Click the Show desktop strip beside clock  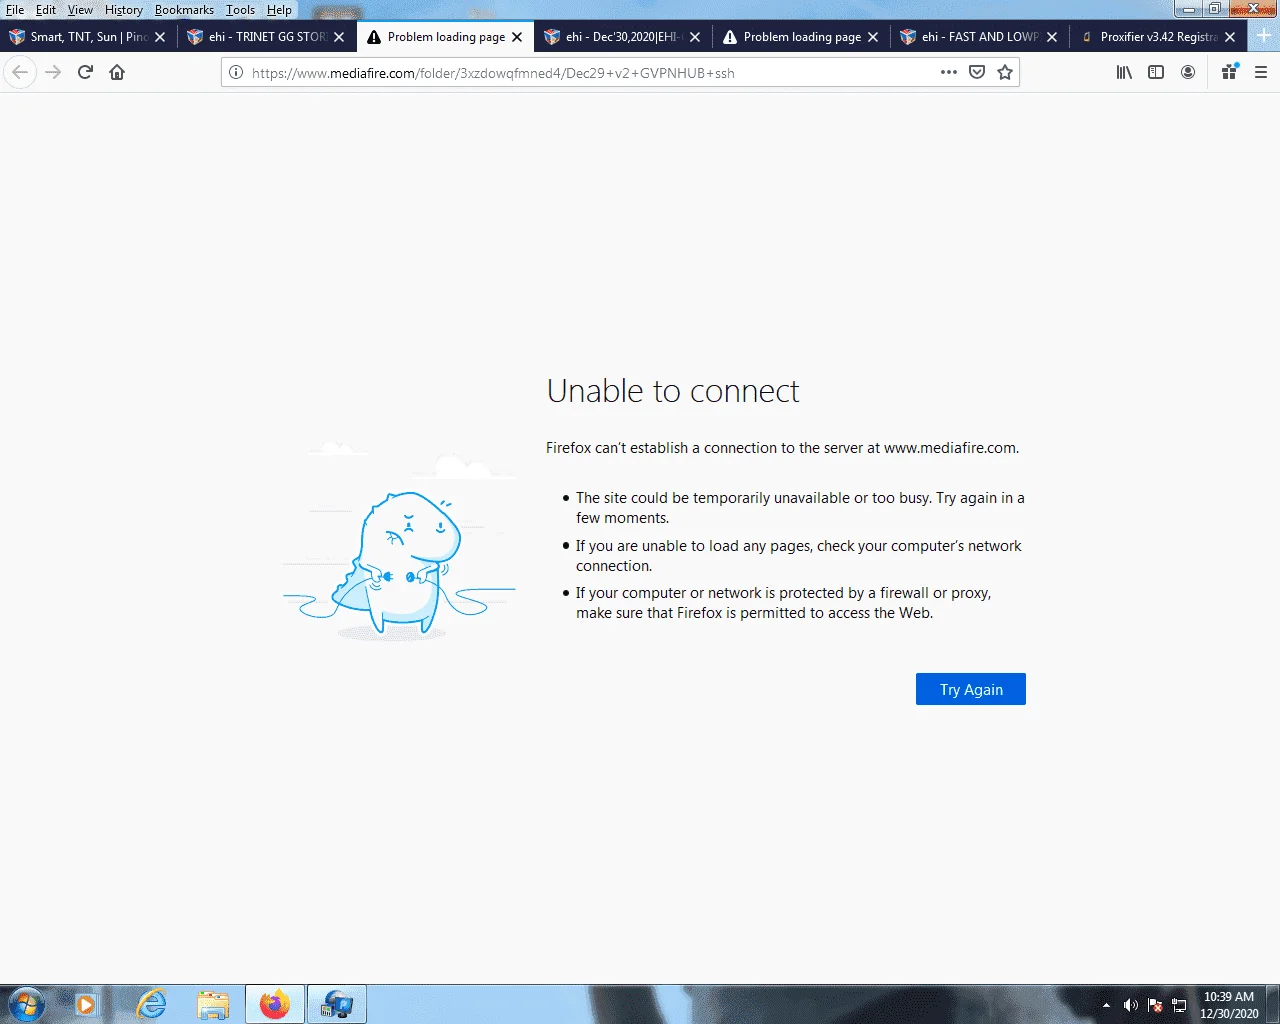tap(1273, 1004)
